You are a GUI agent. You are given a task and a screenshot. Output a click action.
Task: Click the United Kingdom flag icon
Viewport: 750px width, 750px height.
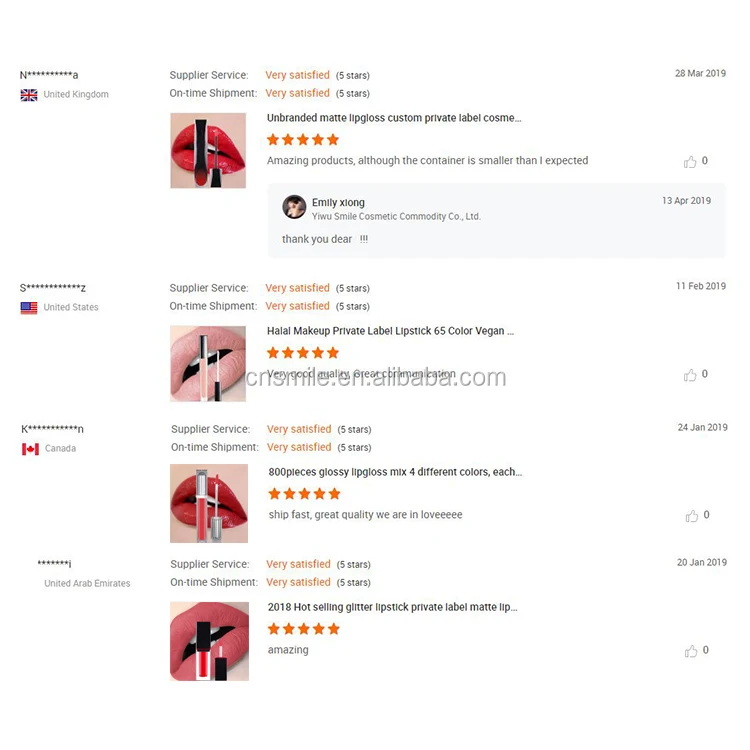click(x=29, y=95)
